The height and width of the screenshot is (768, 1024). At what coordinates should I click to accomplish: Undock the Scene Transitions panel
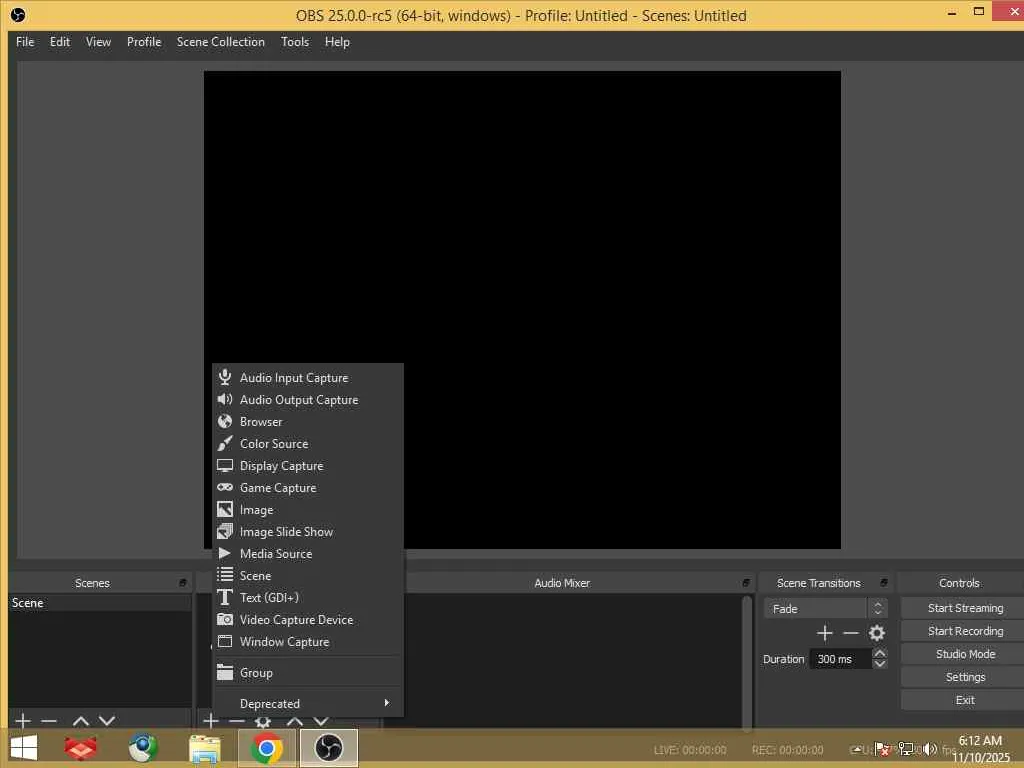tap(884, 583)
